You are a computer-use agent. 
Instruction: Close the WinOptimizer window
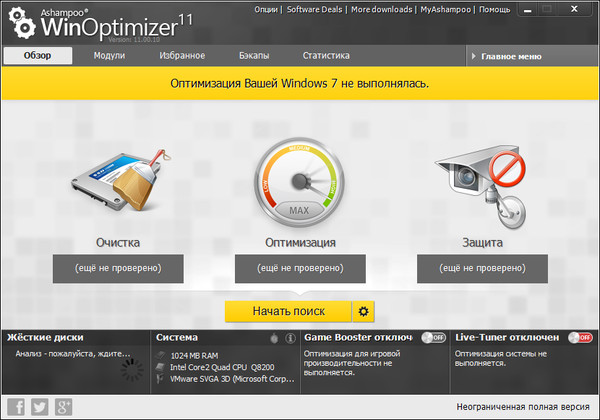(x=574, y=9)
